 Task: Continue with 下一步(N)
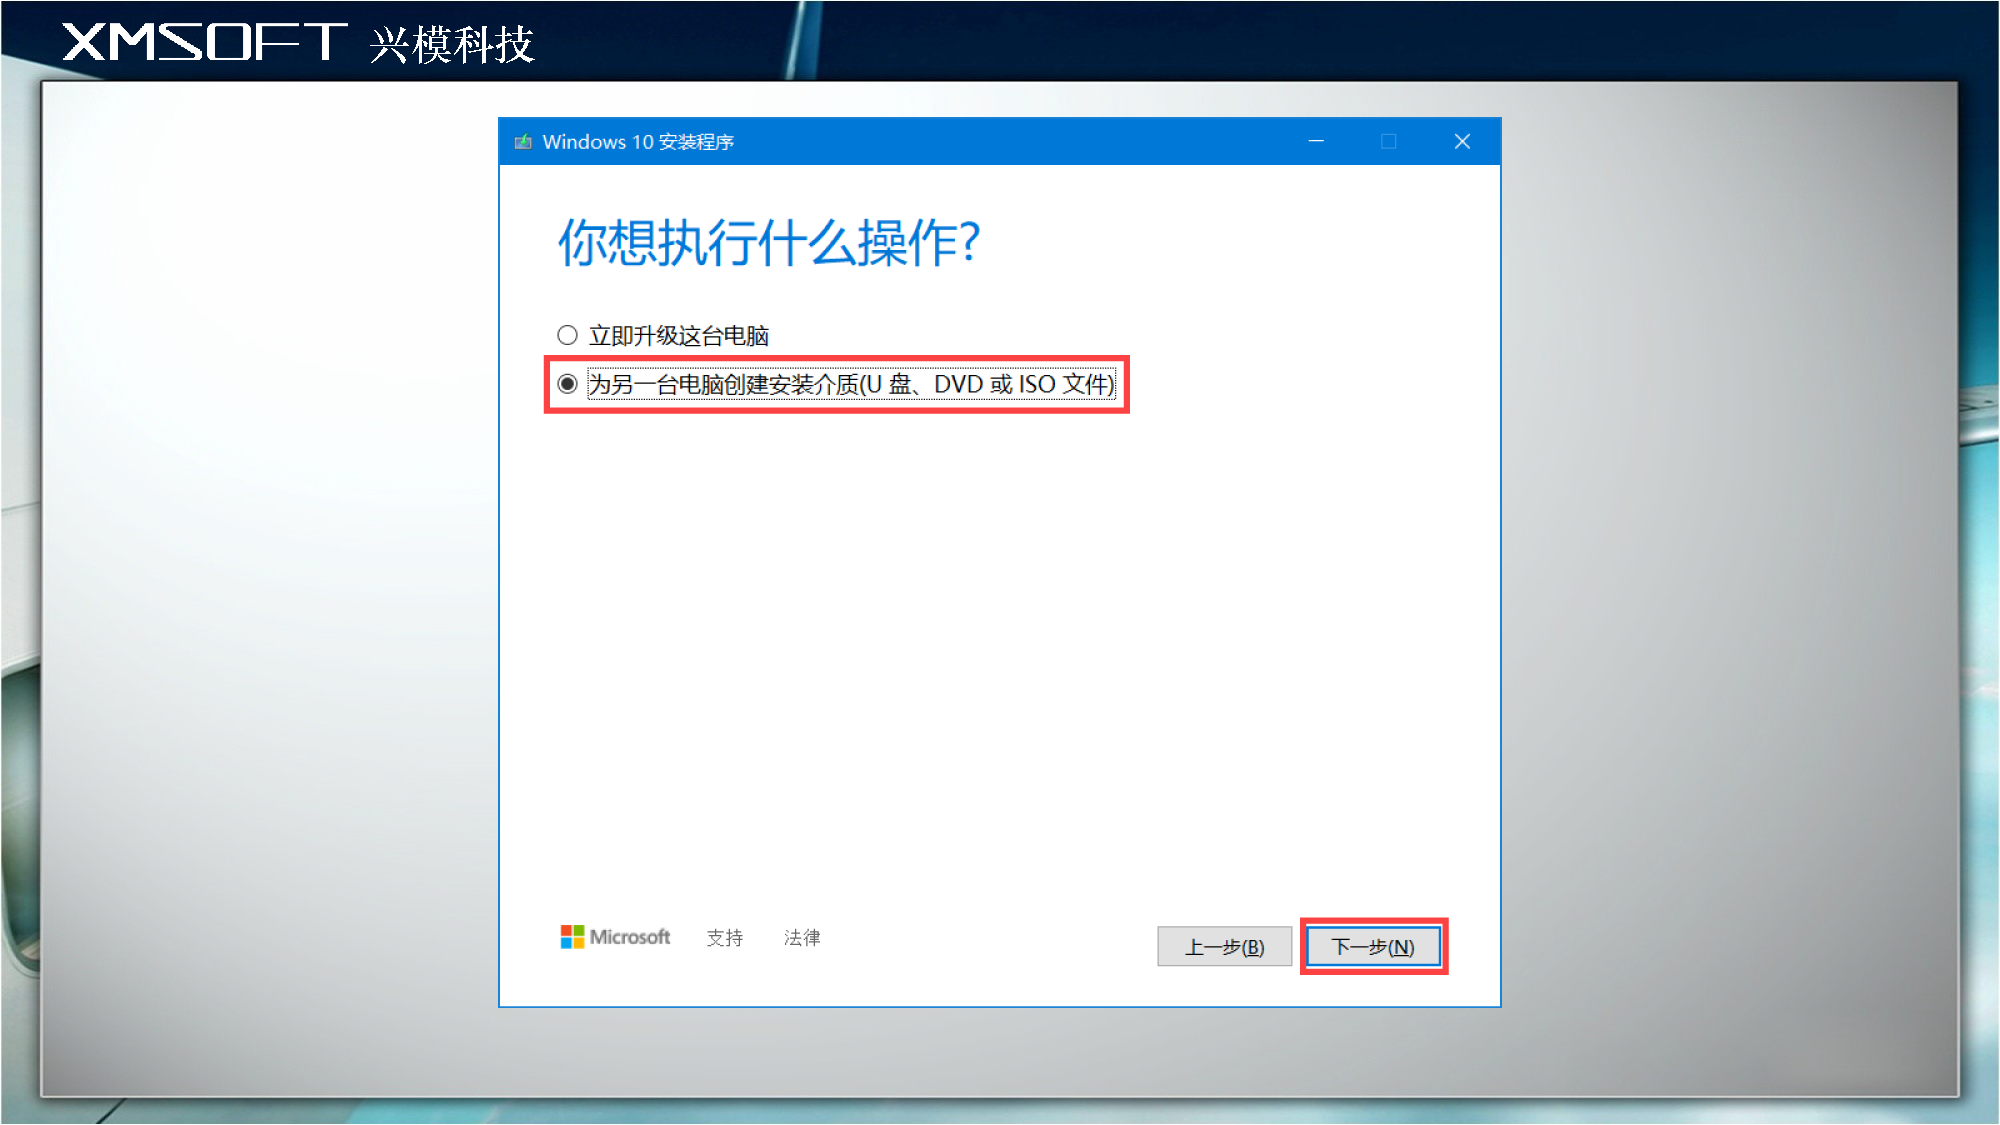click(1373, 947)
